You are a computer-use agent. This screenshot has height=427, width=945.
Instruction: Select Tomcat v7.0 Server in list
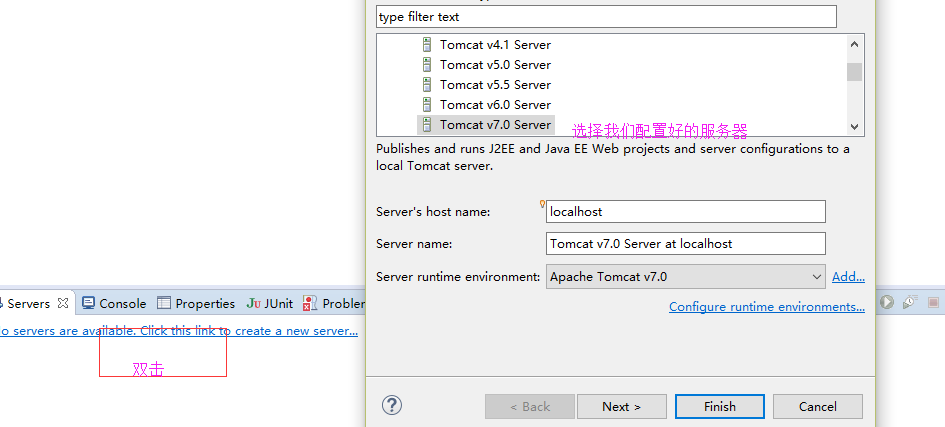click(486, 125)
